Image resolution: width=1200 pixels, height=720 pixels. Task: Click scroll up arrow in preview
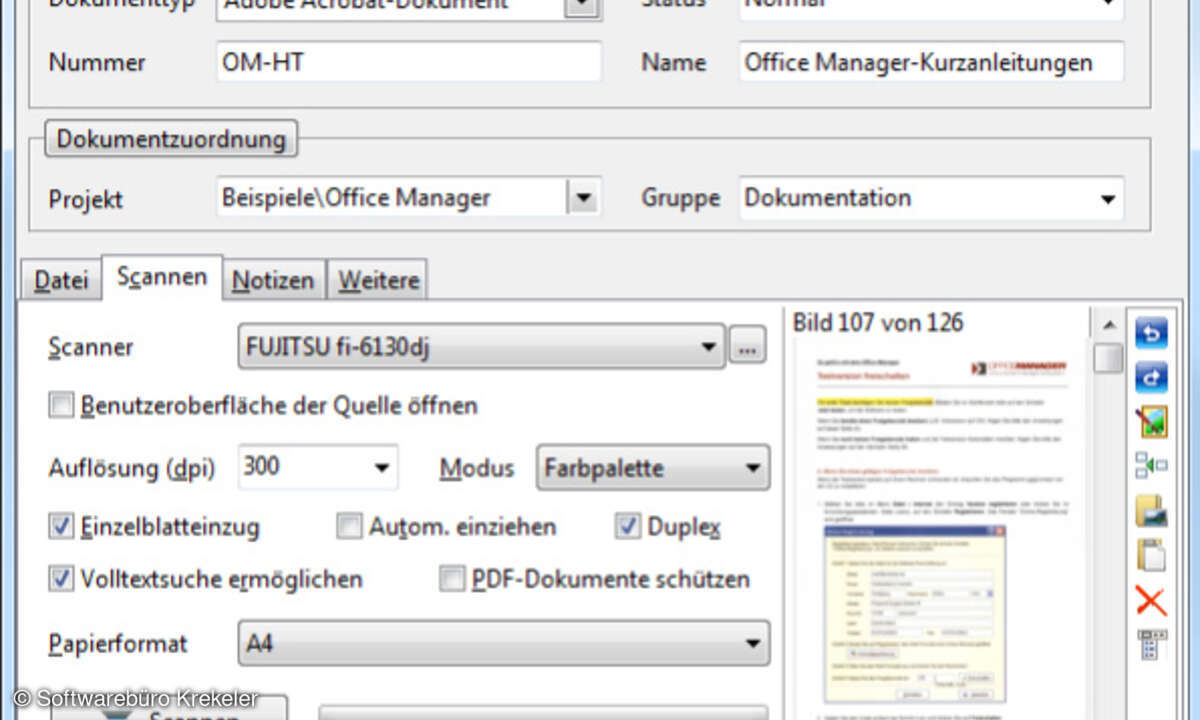[1108, 325]
